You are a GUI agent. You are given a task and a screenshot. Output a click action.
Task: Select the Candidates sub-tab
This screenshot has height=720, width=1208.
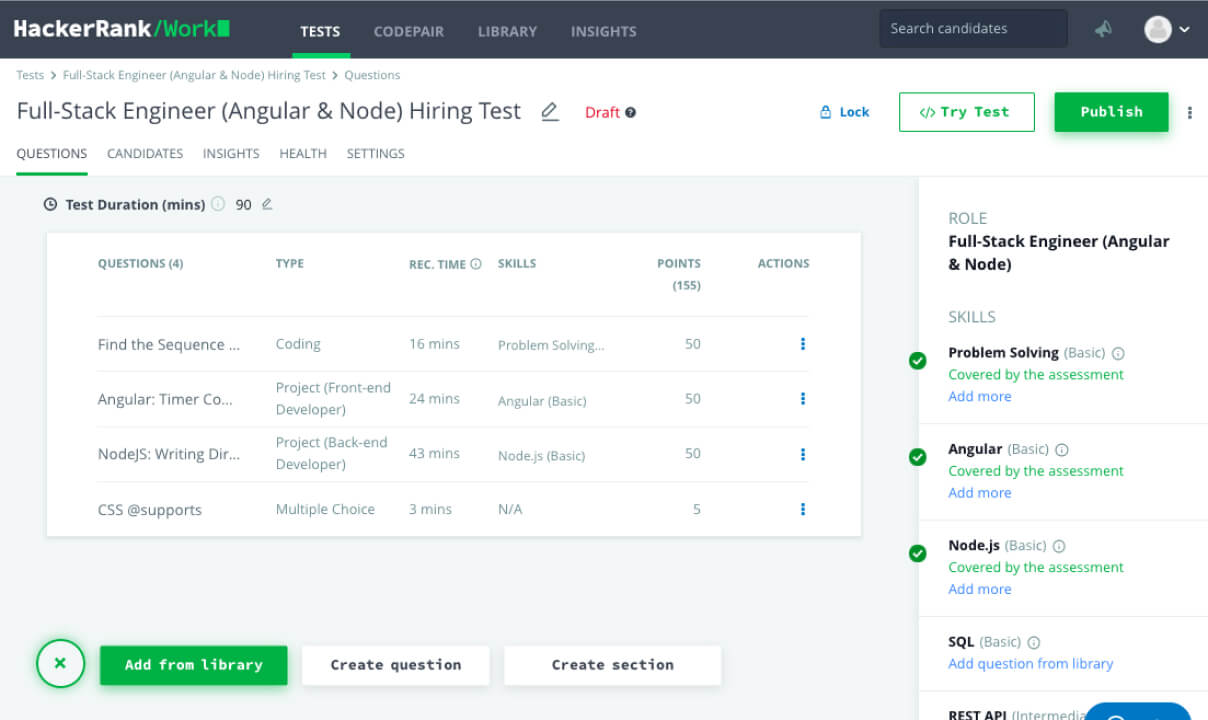(x=145, y=154)
